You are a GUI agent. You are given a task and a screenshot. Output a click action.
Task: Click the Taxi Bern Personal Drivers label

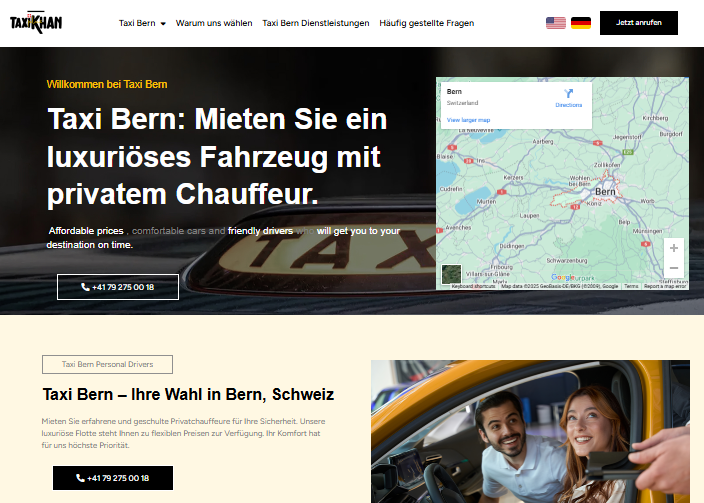pos(107,364)
